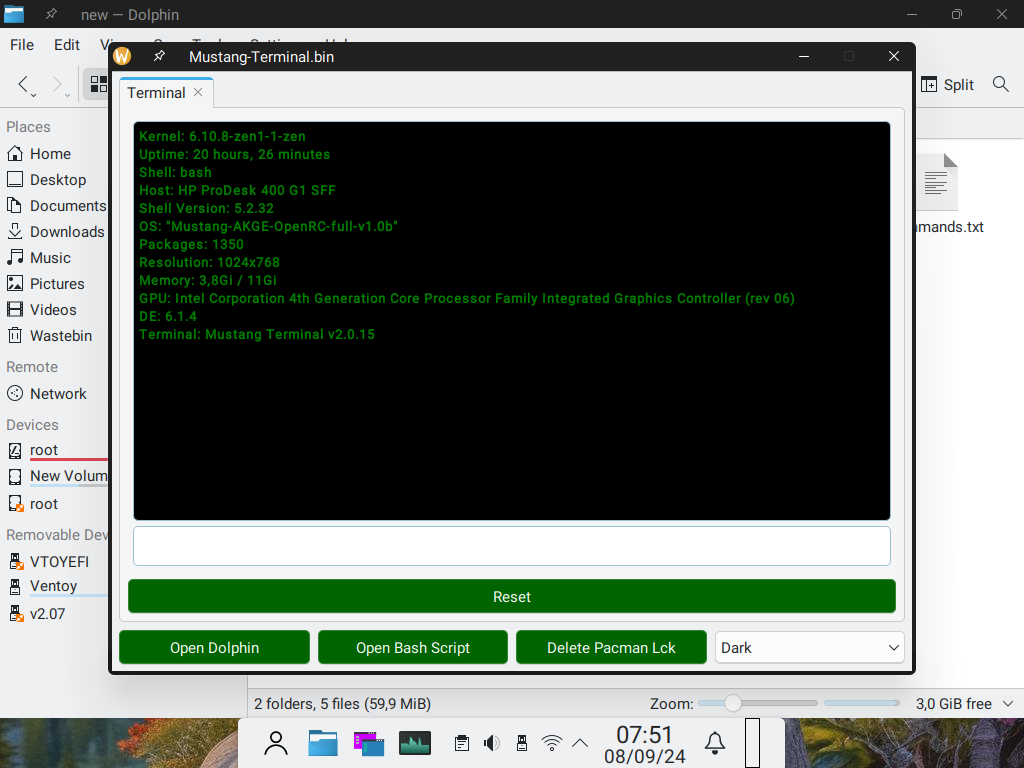Image resolution: width=1024 pixels, height=768 pixels.
Task: Pin the Dolphin window using pin icon
Action: [x=51, y=14]
